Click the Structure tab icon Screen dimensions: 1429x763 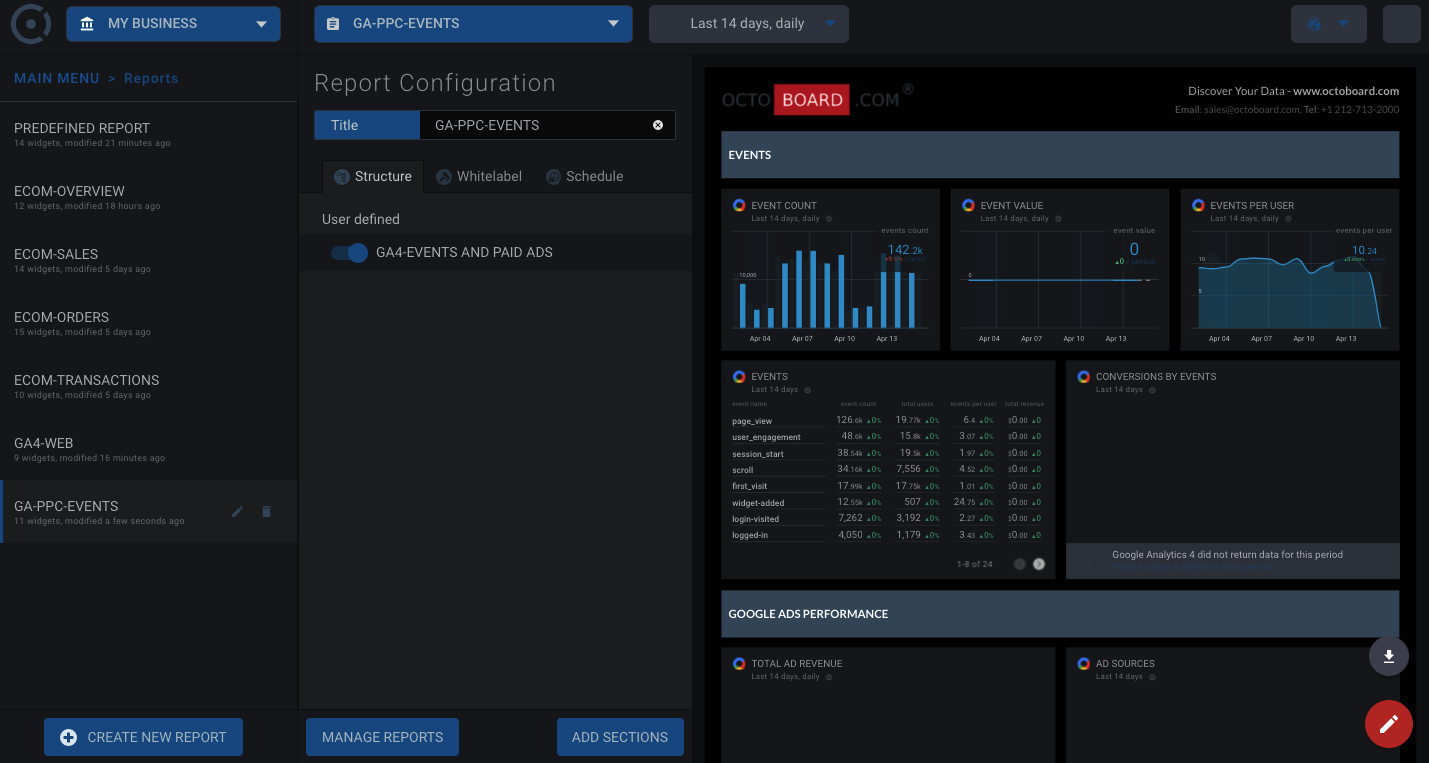342,177
